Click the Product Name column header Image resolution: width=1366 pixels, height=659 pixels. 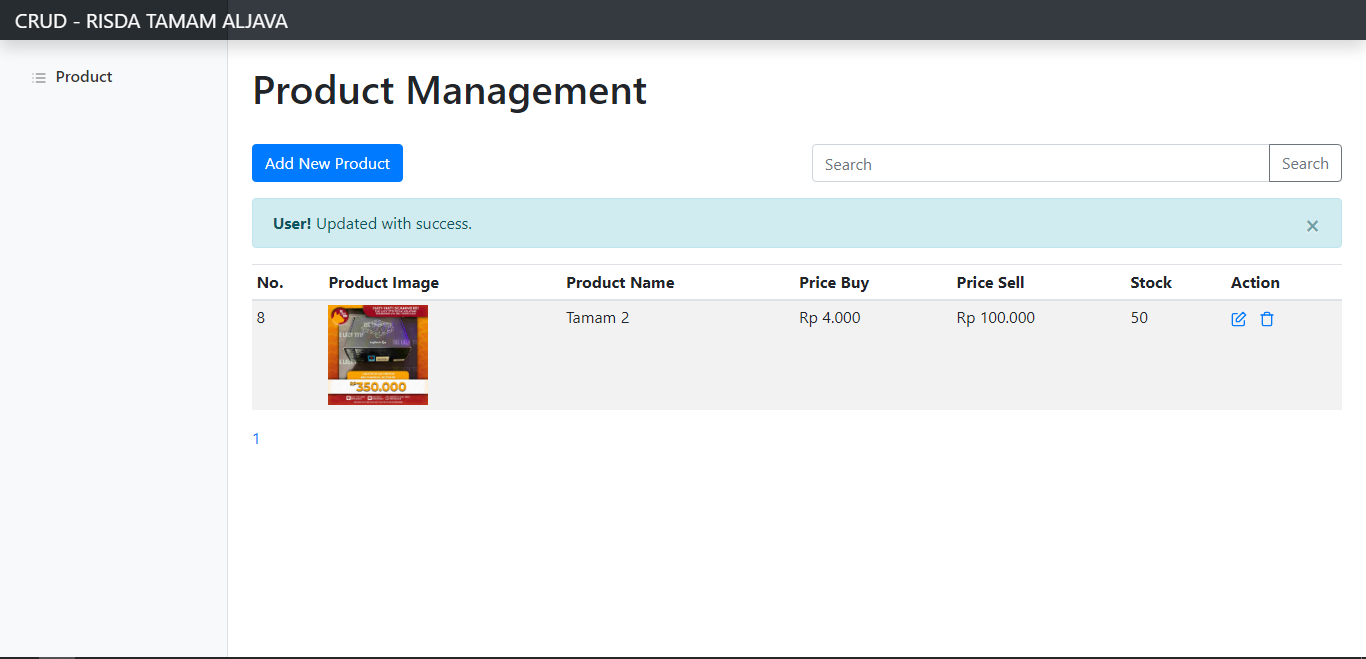pyautogui.click(x=620, y=283)
